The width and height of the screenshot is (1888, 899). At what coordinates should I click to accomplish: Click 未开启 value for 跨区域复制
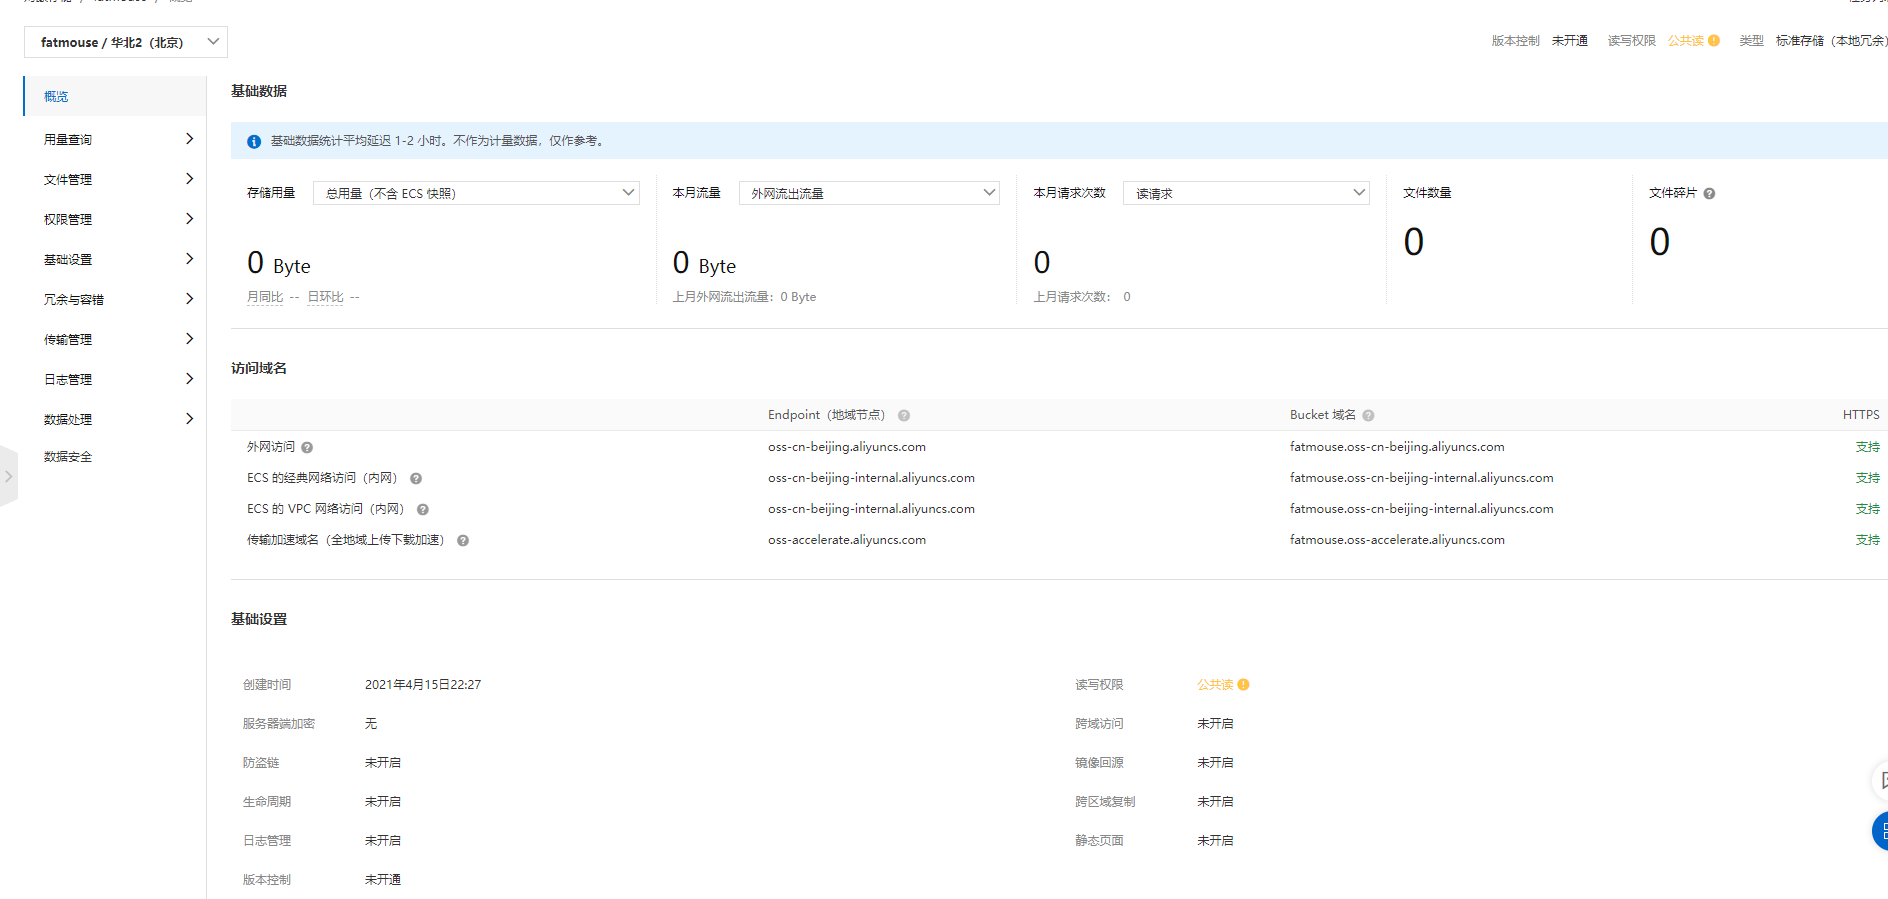(x=1215, y=802)
